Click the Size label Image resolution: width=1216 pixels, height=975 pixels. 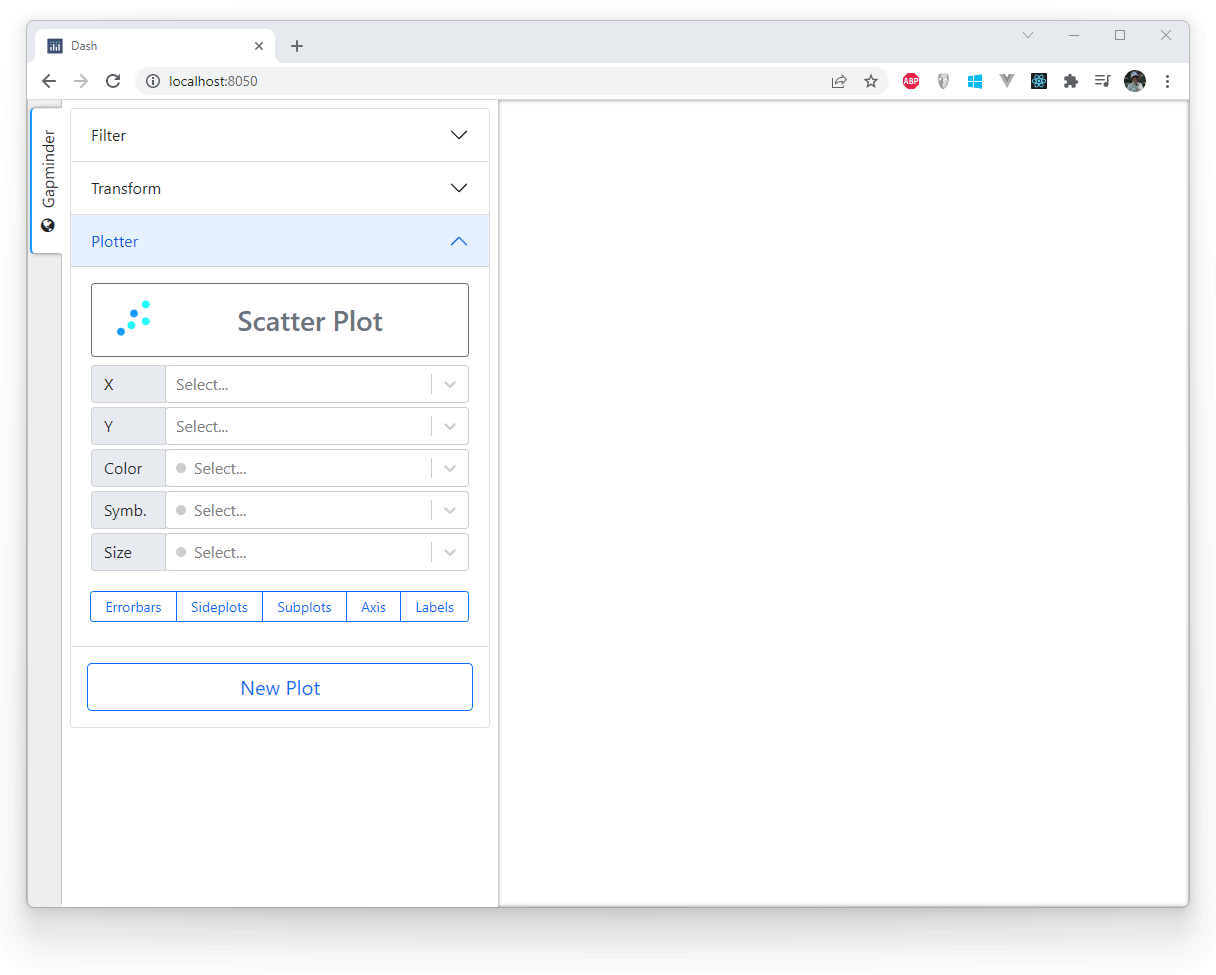tap(128, 552)
